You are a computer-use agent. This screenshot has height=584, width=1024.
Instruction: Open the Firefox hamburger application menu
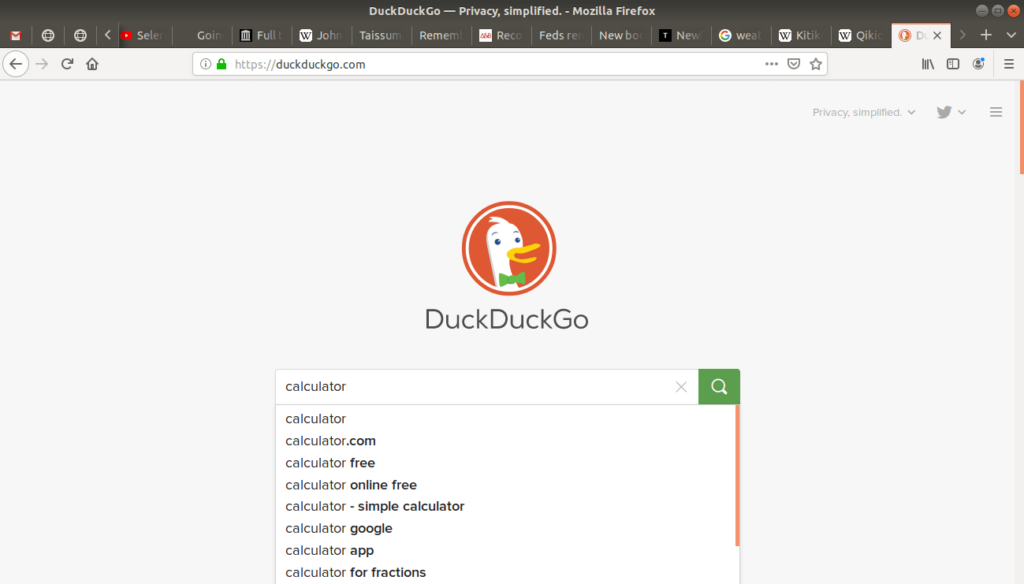[1008, 64]
